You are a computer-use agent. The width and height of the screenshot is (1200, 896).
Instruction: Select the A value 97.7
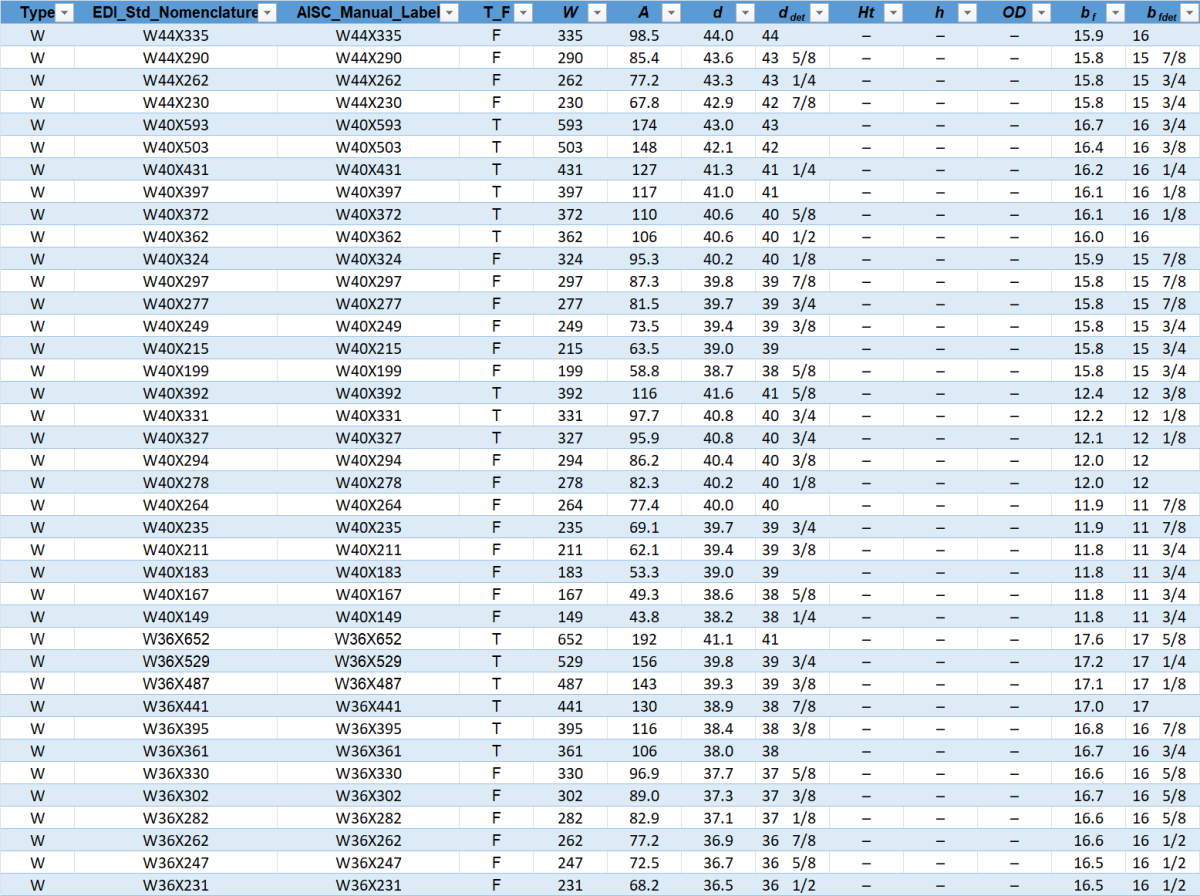(x=643, y=416)
